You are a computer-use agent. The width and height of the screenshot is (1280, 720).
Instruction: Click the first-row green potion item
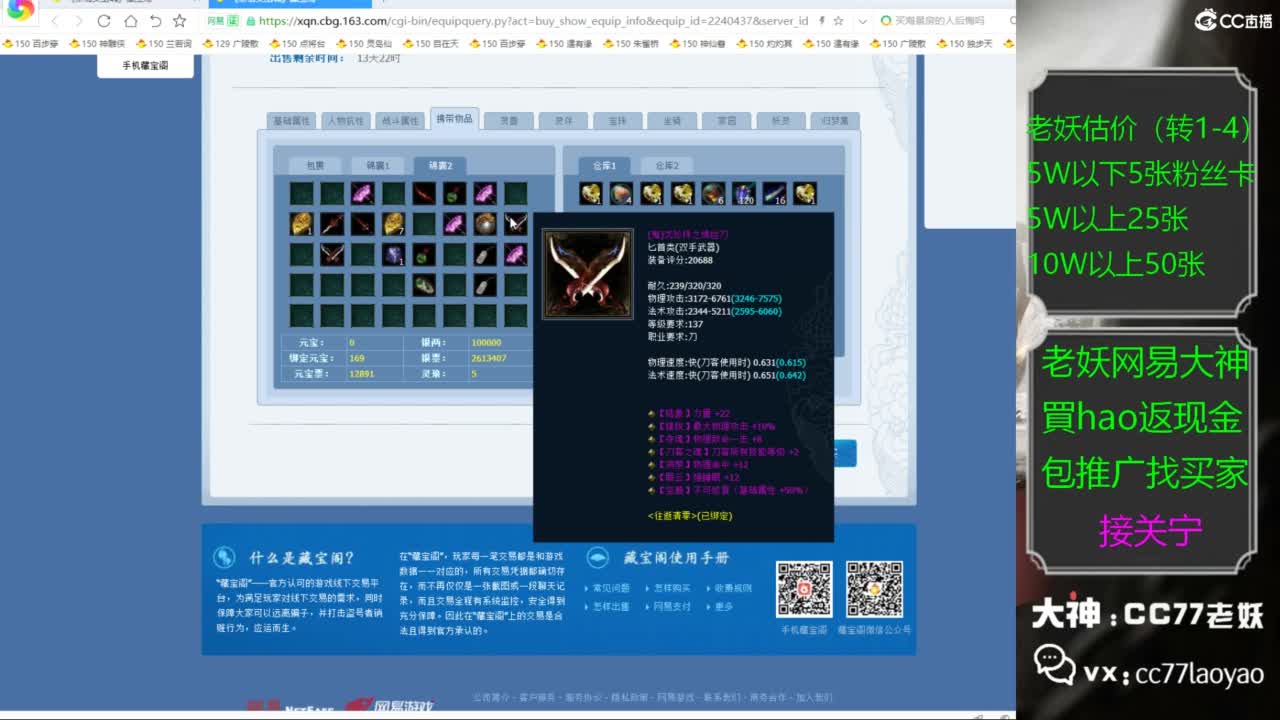click(x=455, y=194)
